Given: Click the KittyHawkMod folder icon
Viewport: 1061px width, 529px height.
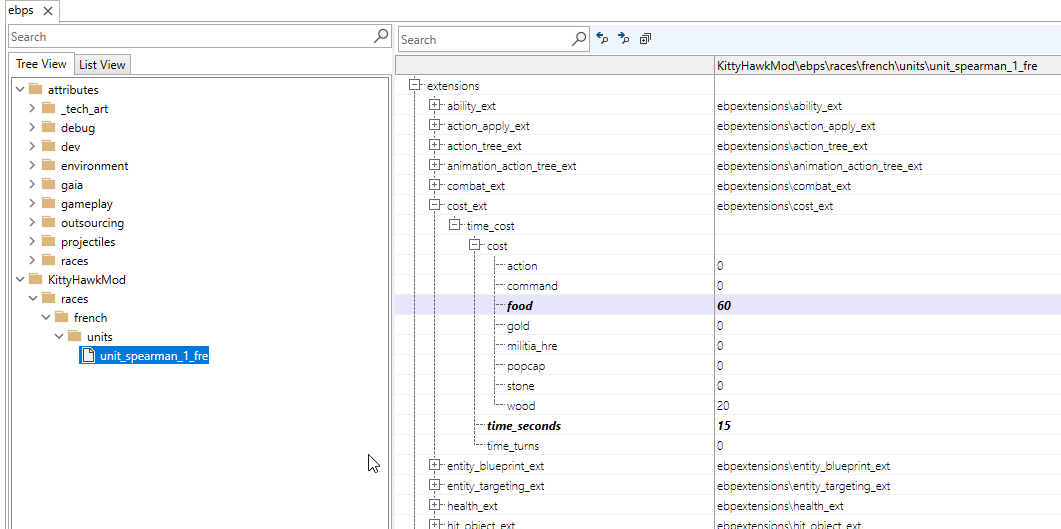Looking at the screenshot, I should pyautogui.click(x=36, y=279).
